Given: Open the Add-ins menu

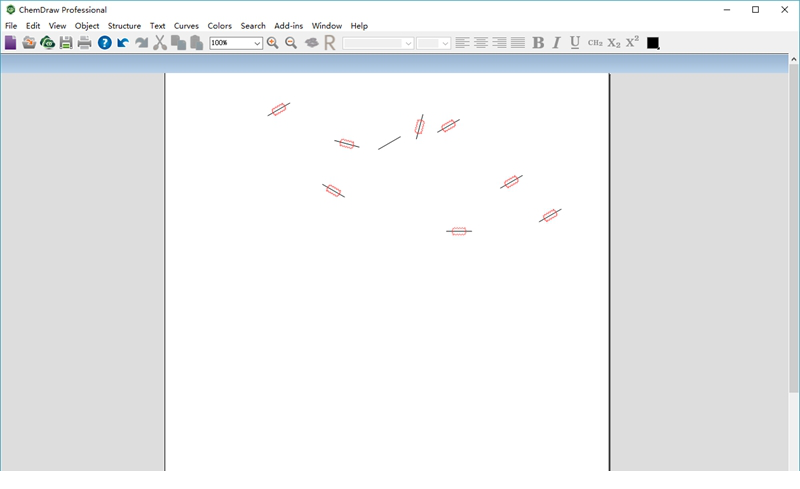Looking at the screenshot, I should coord(288,26).
